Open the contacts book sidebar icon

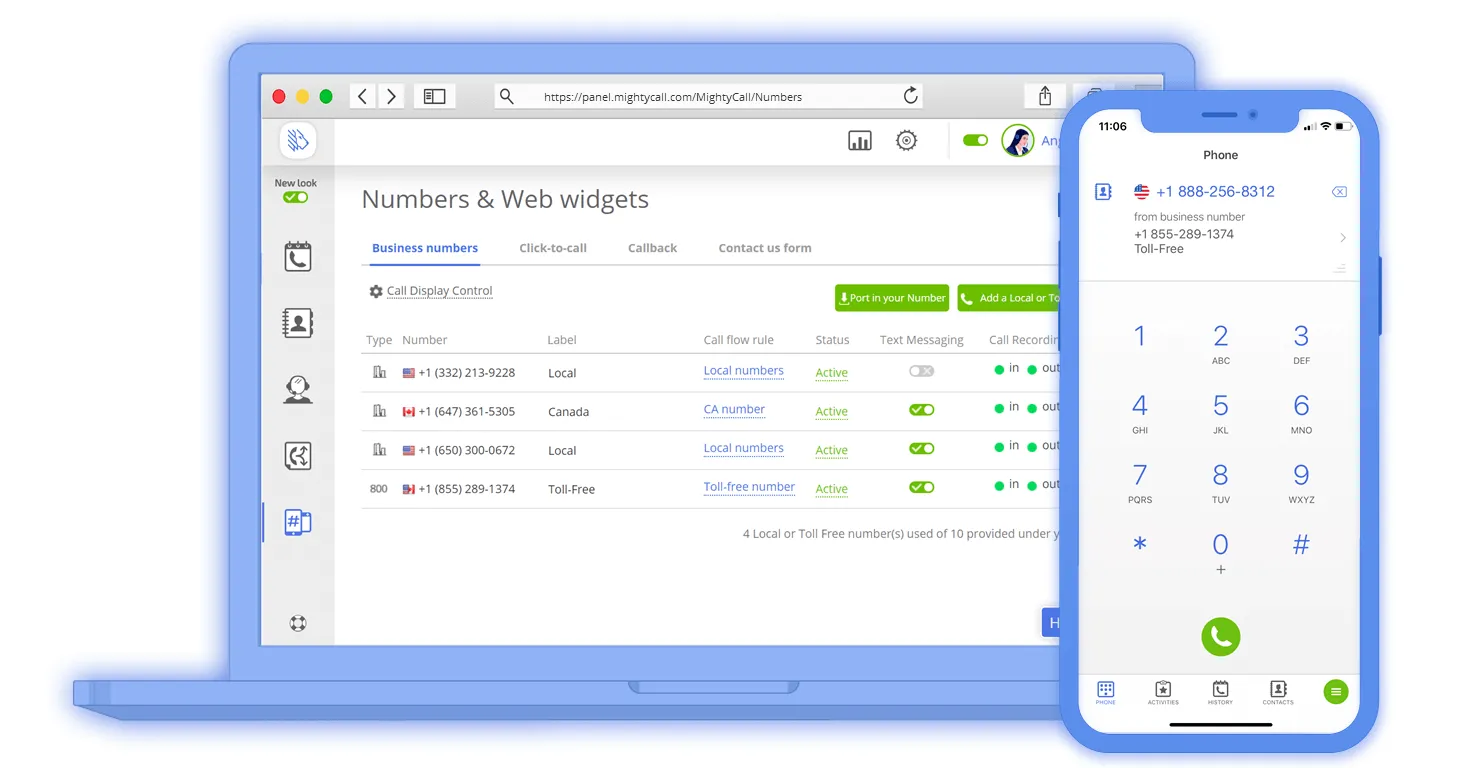[x=297, y=322]
